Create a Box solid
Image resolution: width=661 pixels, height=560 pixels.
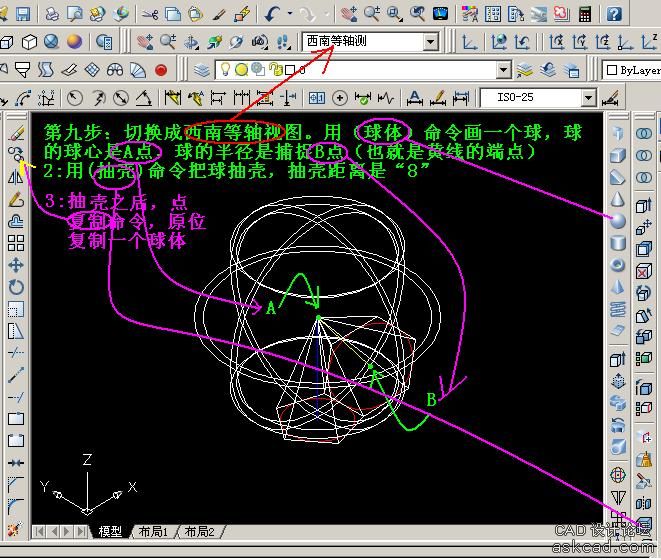coord(618,155)
